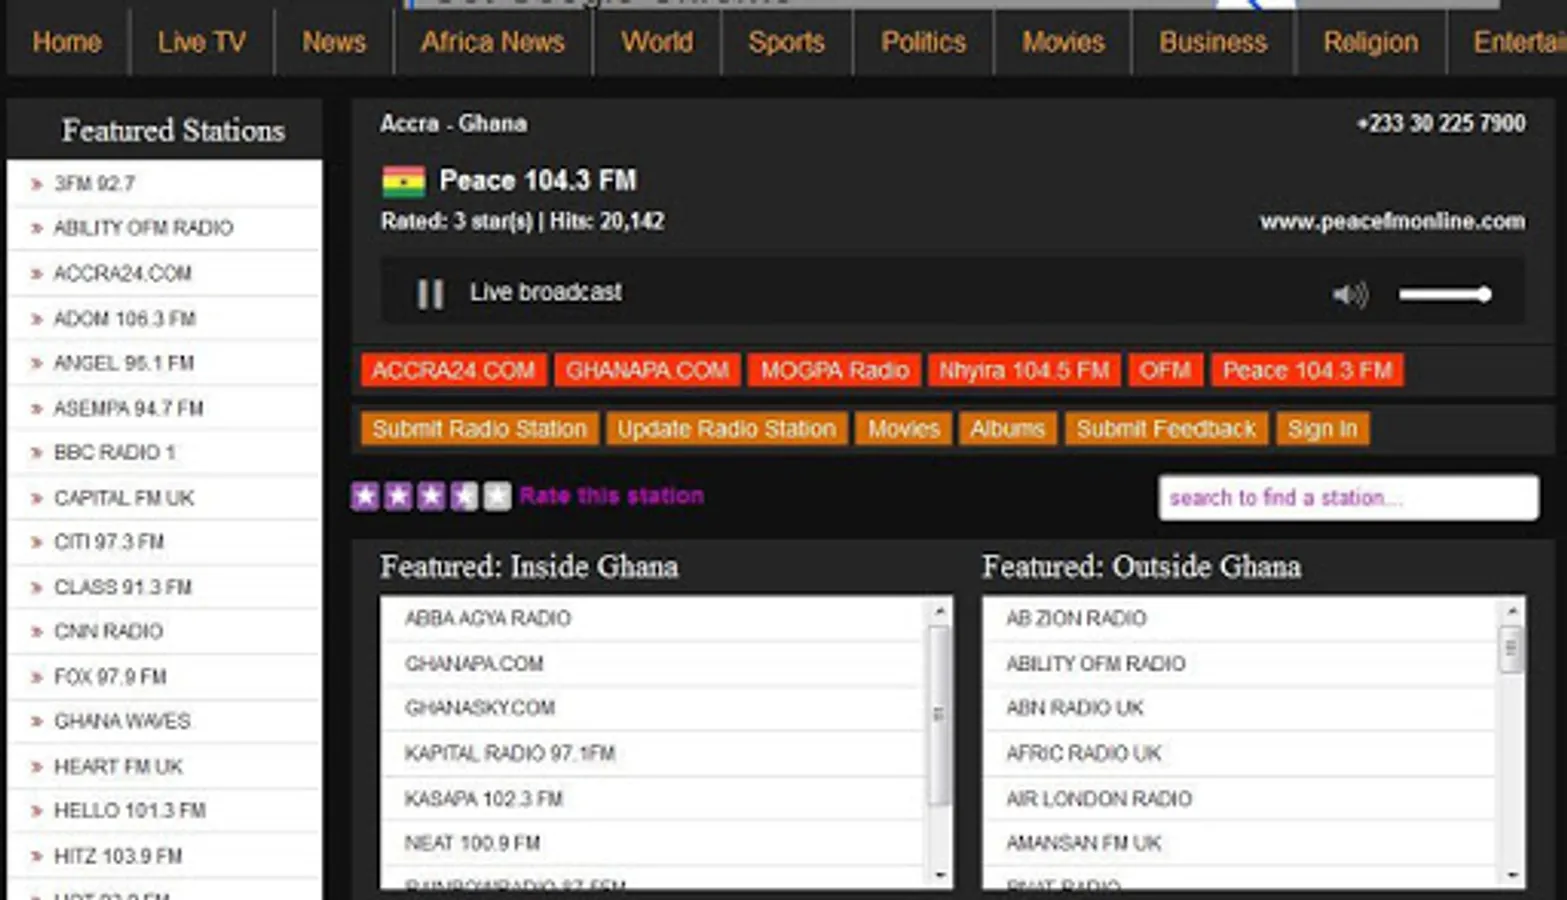Open the Politics section
This screenshot has width=1567, height=900.
[x=924, y=42]
